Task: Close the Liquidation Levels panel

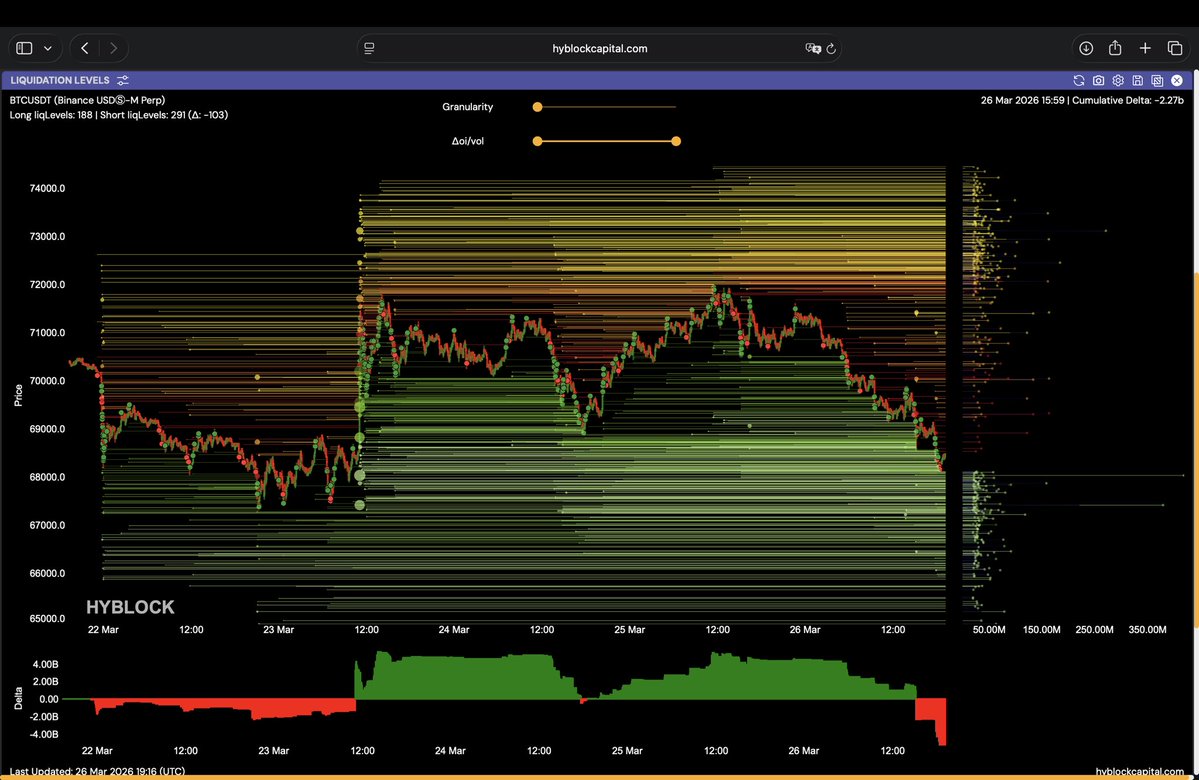Action: (1177, 80)
